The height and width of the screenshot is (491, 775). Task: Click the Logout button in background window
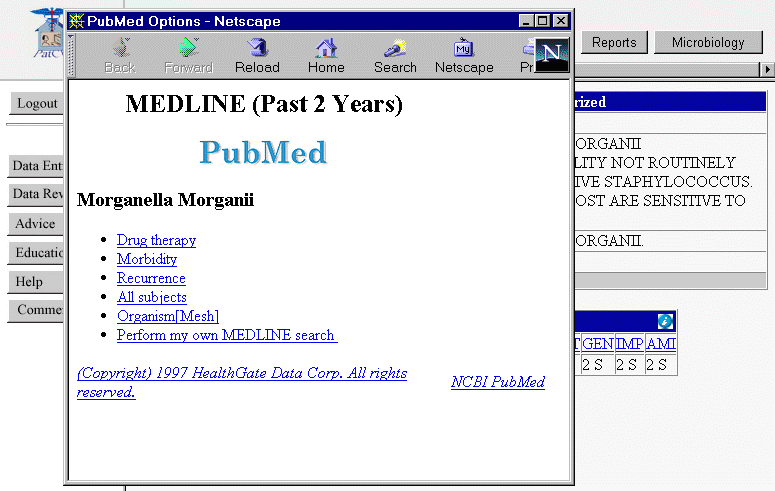click(37, 103)
